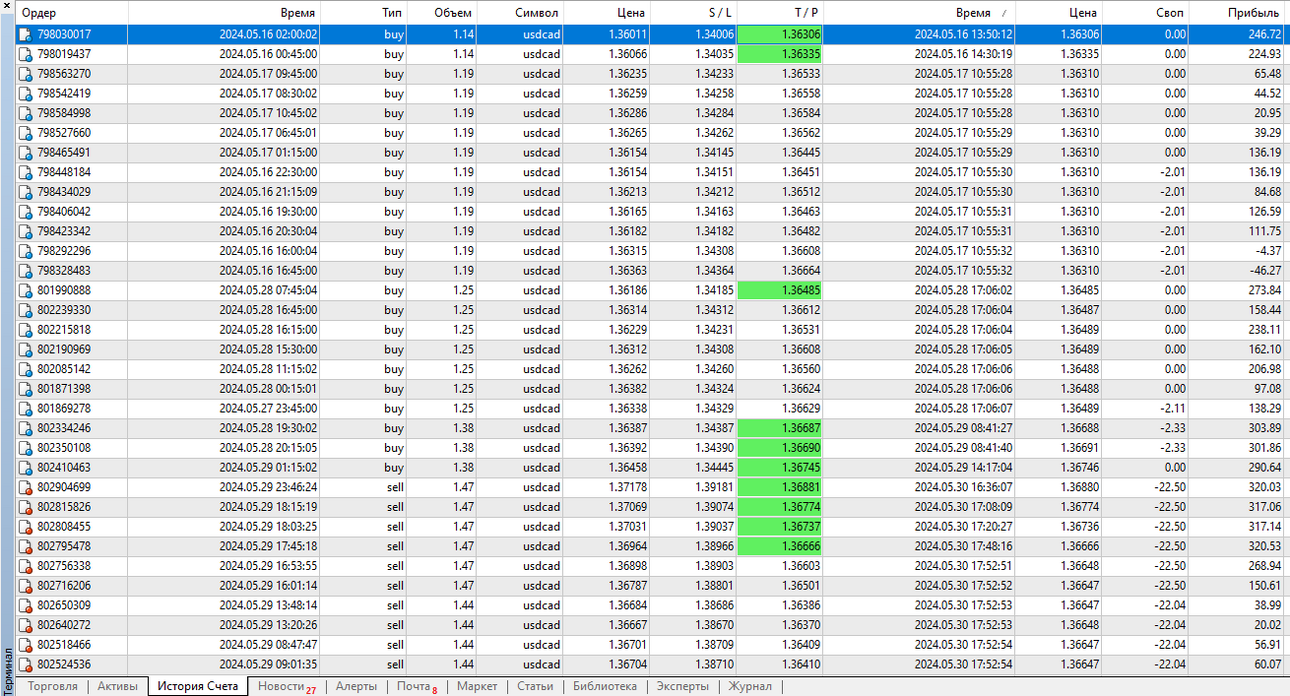
Task: Click the order icon beside 798030017
Action: click(x=25, y=34)
